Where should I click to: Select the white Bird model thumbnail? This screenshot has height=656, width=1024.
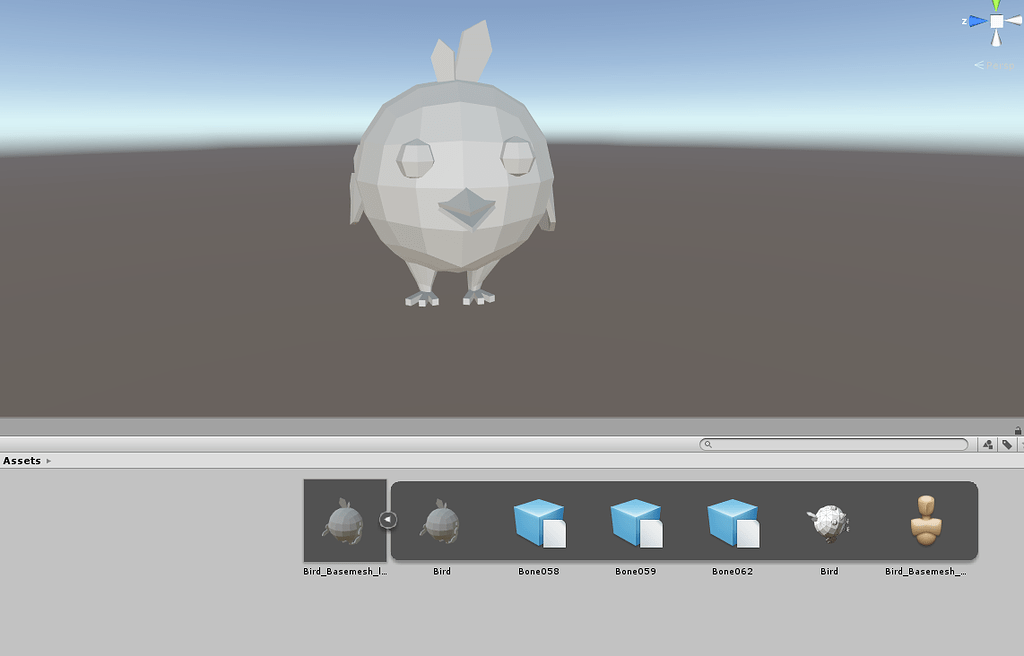(828, 520)
